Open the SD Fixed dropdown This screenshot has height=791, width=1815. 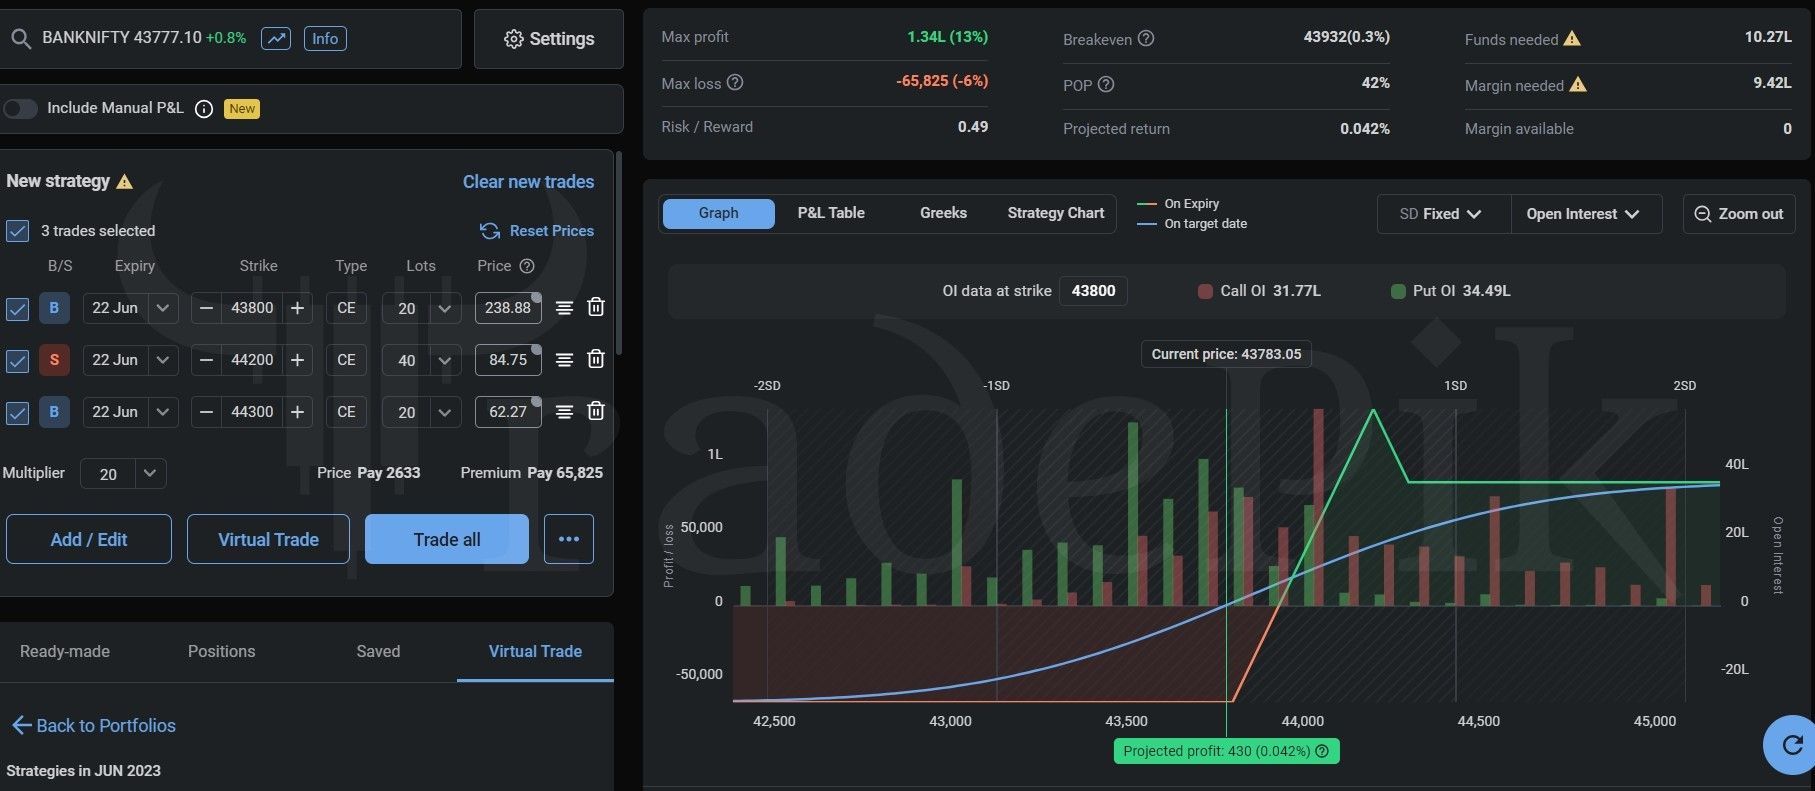click(x=1443, y=214)
